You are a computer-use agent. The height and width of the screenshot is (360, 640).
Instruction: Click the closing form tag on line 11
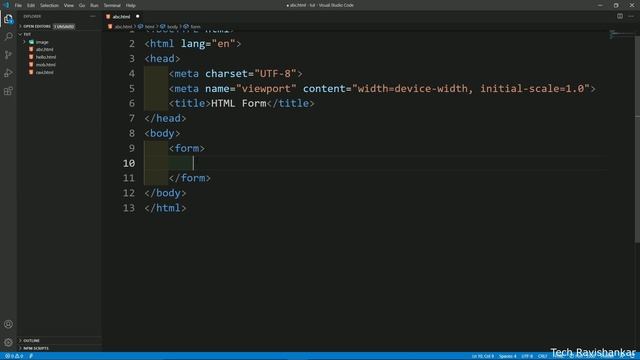tap(190, 178)
